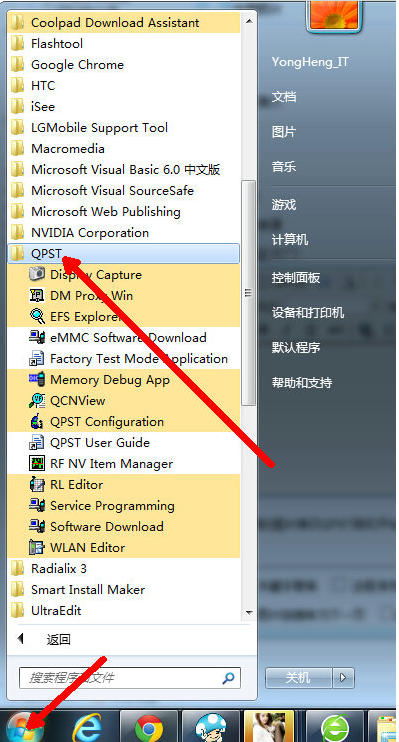Launch Memory Debug App icon
This screenshot has width=399, height=742.
tap(36, 380)
